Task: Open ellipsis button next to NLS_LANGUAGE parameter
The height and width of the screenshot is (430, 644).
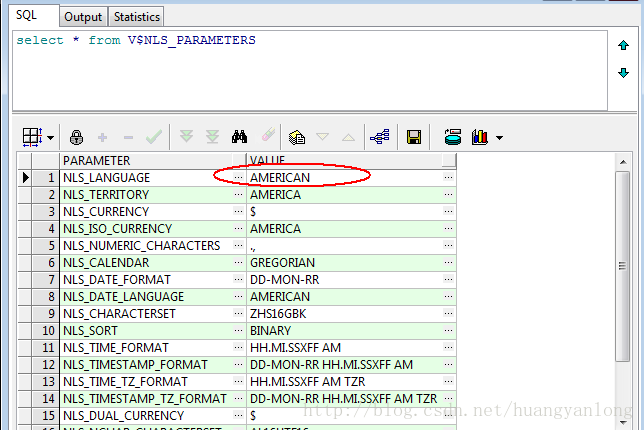Action: [x=239, y=177]
